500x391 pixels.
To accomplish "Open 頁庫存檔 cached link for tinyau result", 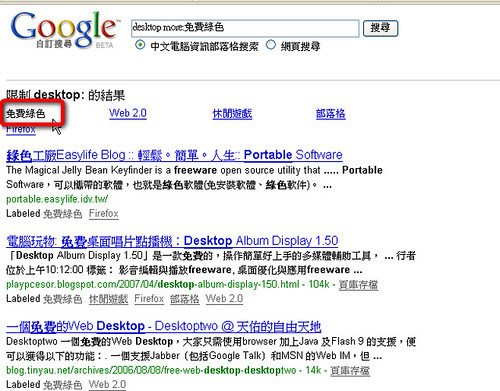I will (x=350, y=371).
